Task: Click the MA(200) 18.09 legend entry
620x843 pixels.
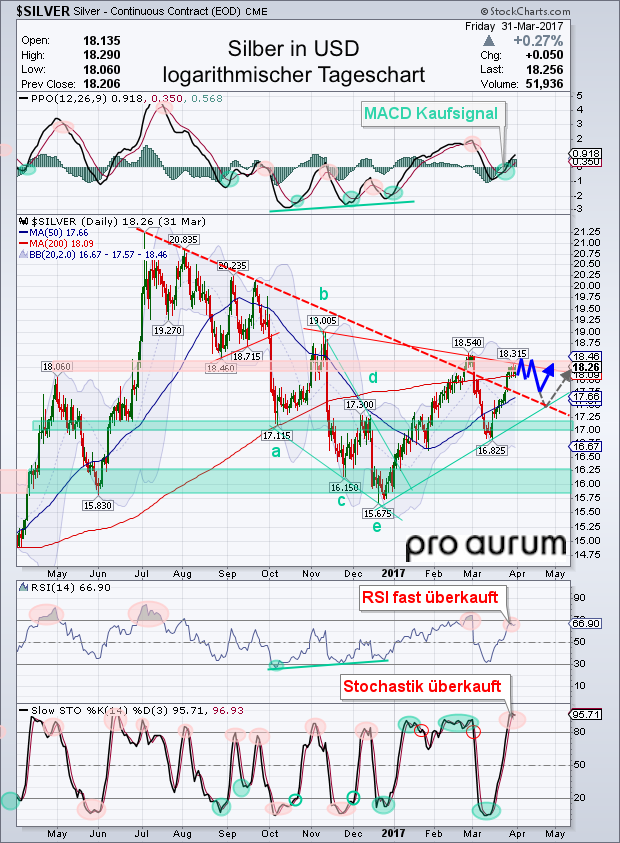Action: (x=55, y=243)
